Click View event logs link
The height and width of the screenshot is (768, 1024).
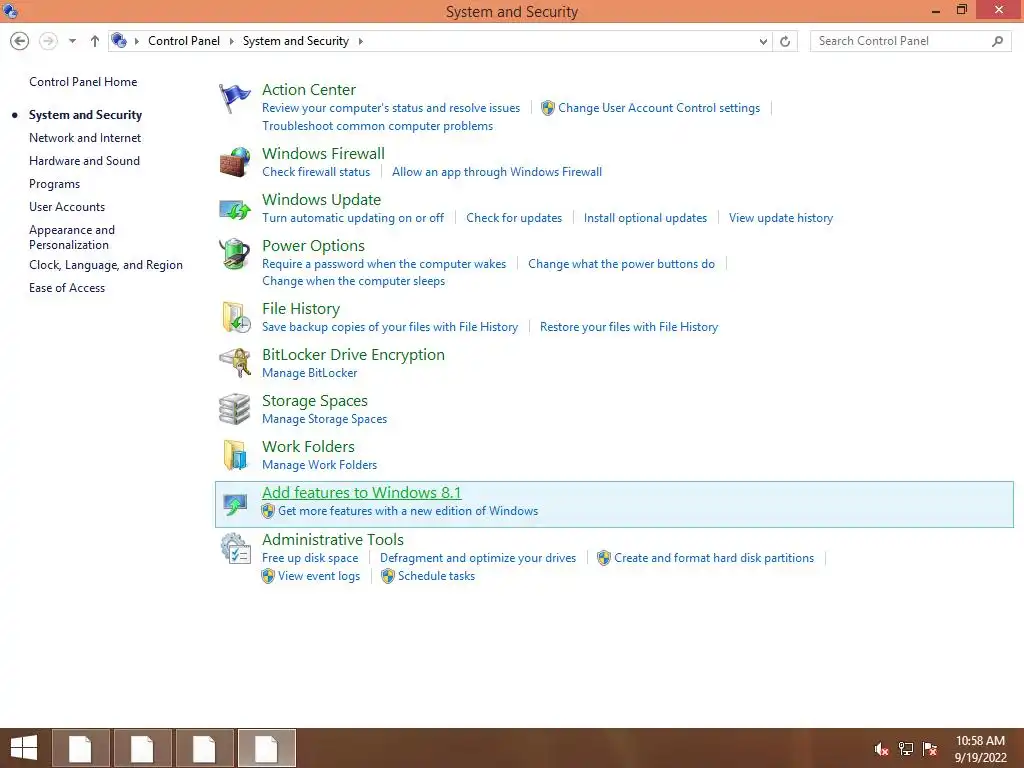click(x=319, y=576)
